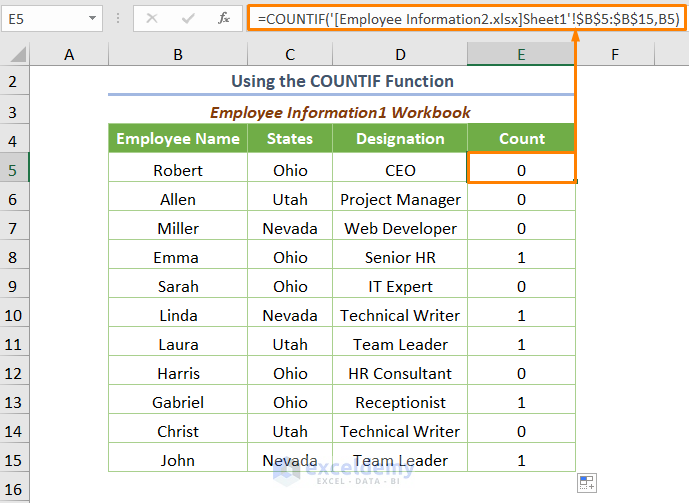Click the Insert Function fx icon
The width and height of the screenshot is (689, 503).
coord(225,18)
